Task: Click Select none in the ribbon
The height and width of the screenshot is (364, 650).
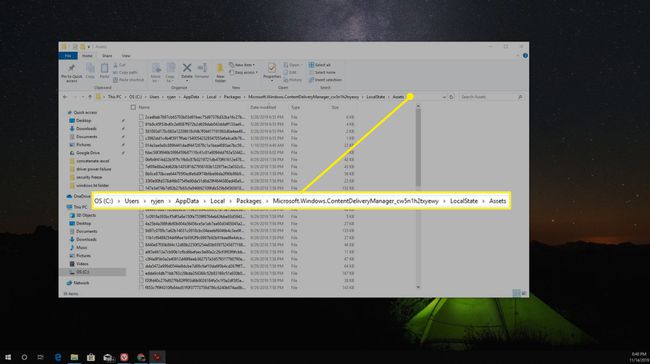Action: tap(322, 73)
